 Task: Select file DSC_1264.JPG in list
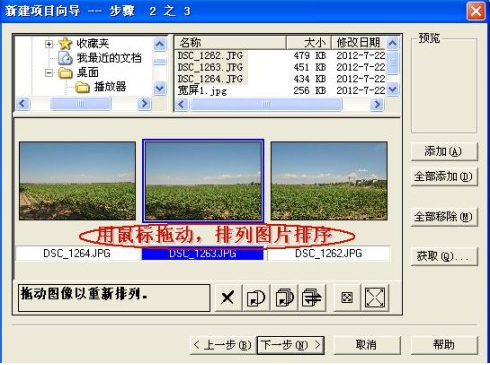pos(211,79)
